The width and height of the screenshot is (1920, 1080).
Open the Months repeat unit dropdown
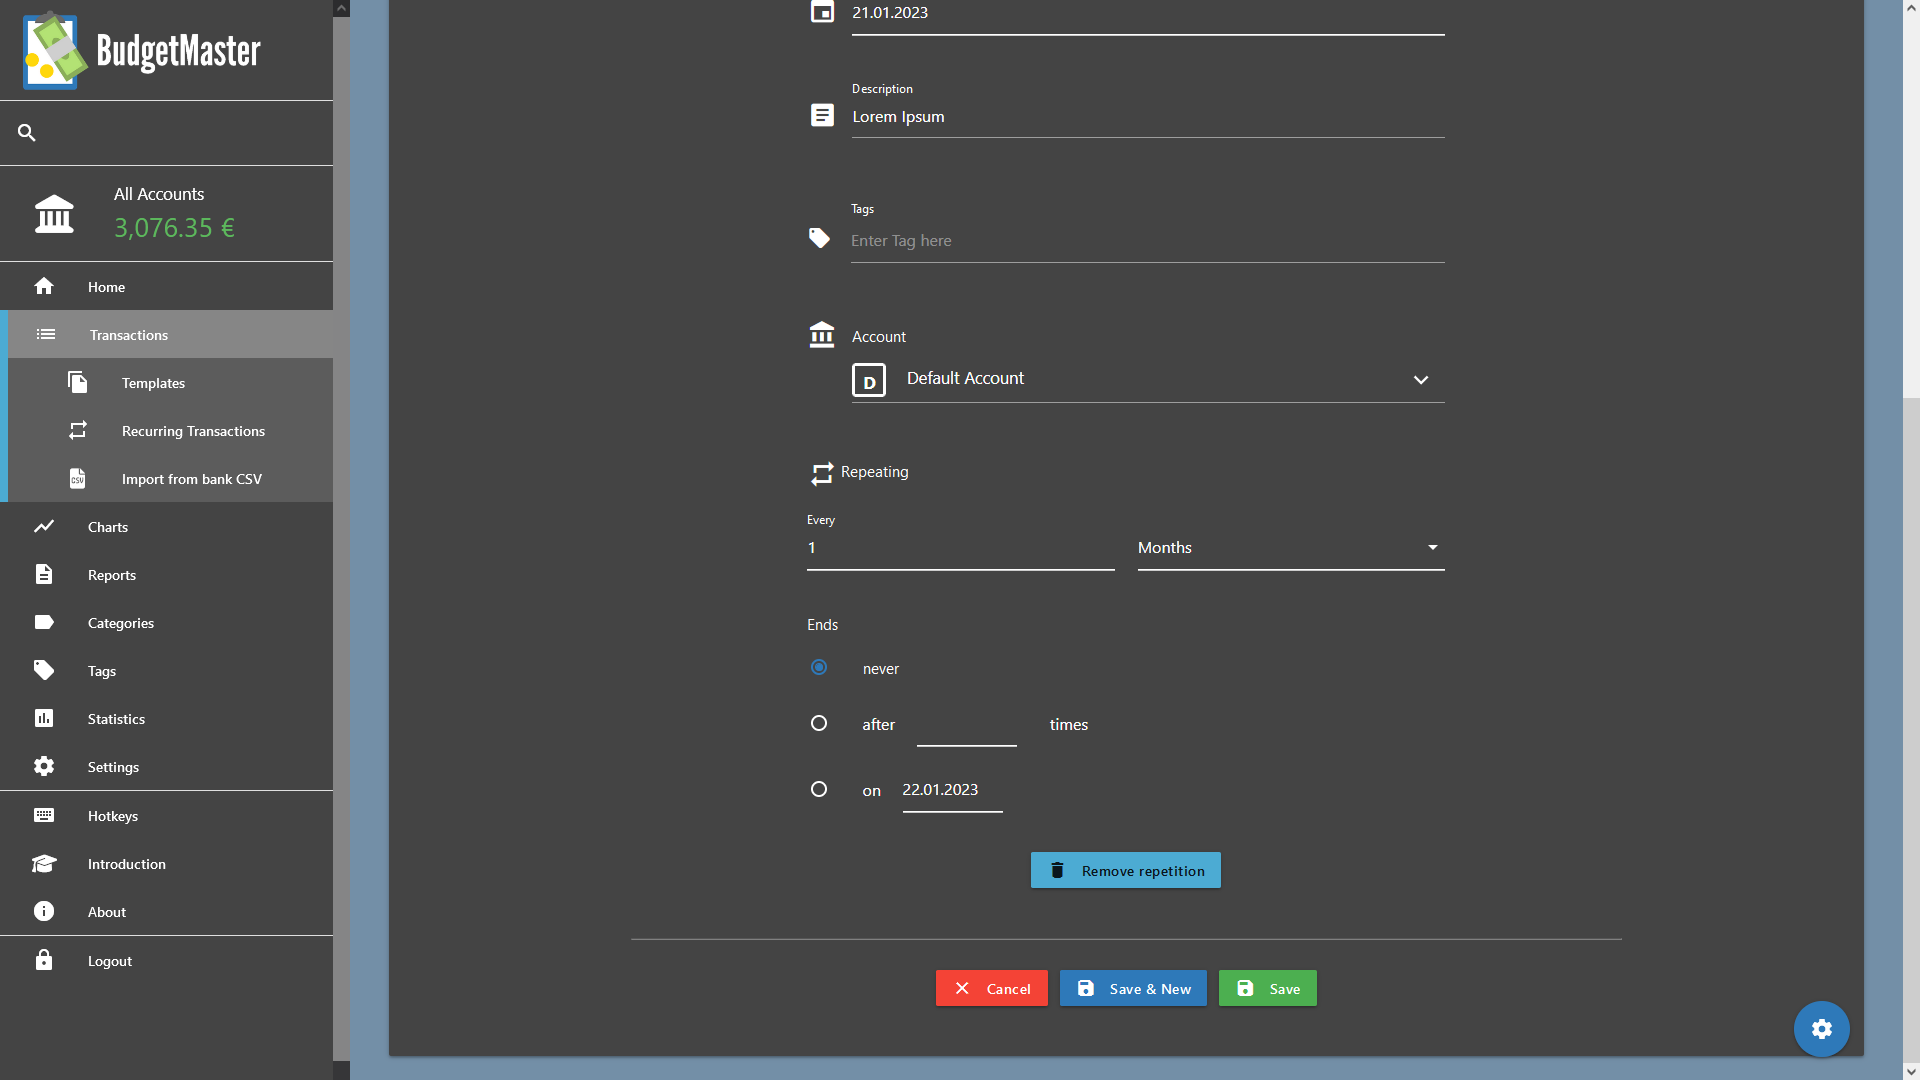(1291, 548)
